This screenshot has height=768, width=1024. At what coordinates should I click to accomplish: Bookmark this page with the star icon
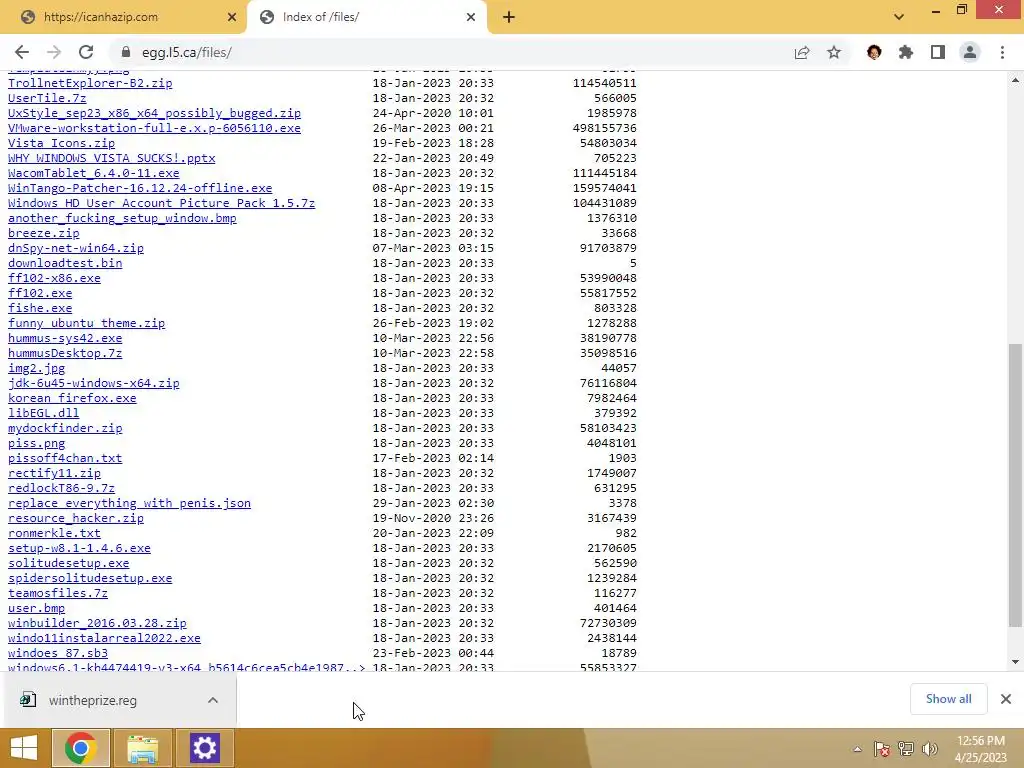click(834, 52)
